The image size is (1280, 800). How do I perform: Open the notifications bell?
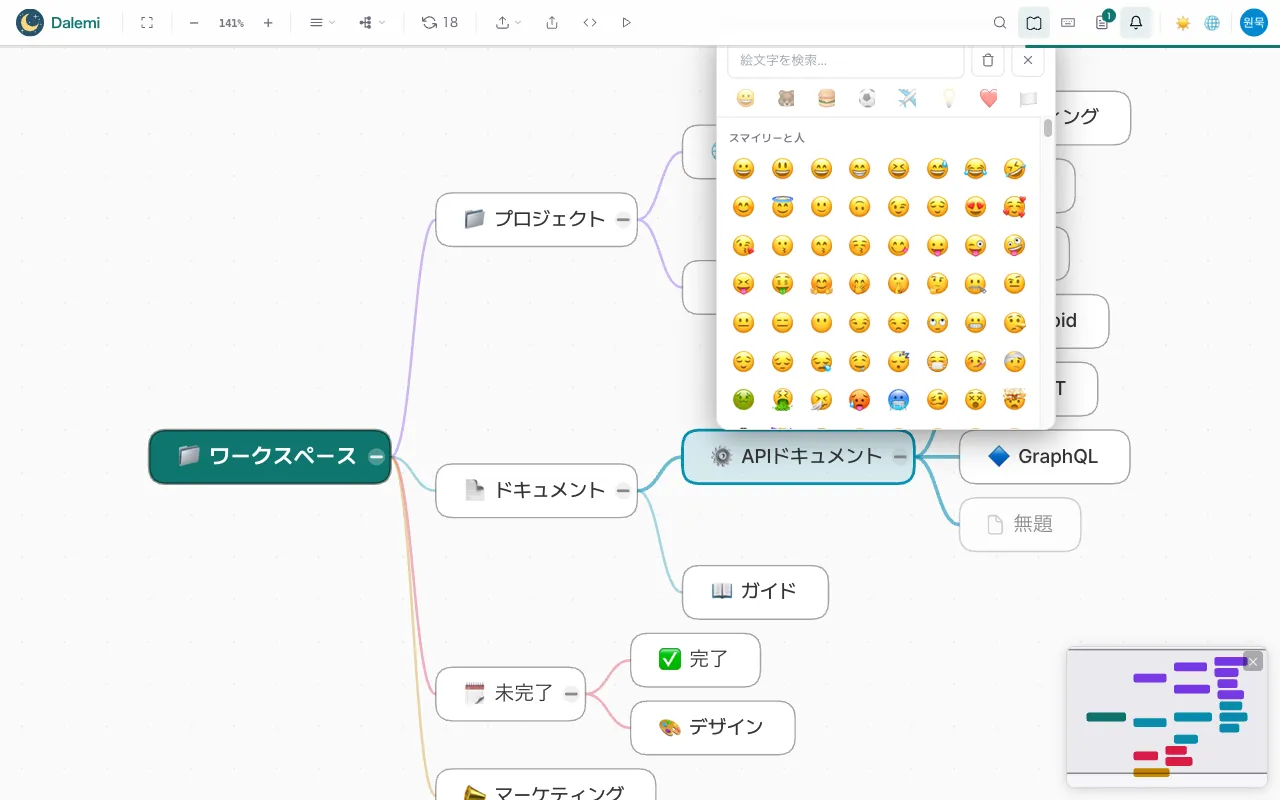pyautogui.click(x=1136, y=22)
